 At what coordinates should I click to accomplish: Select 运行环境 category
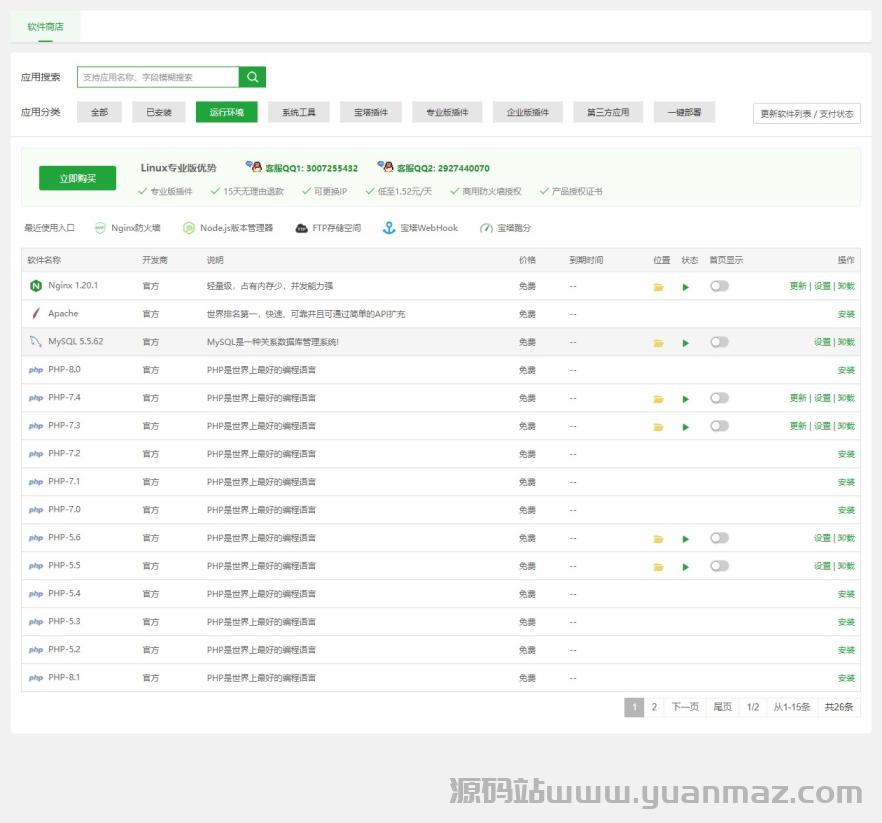(227, 112)
